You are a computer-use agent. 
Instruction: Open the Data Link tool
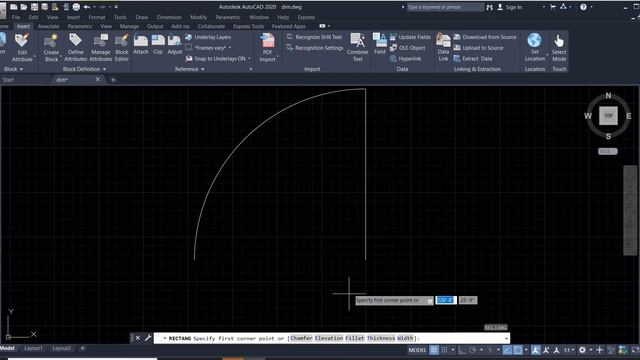[443, 47]
